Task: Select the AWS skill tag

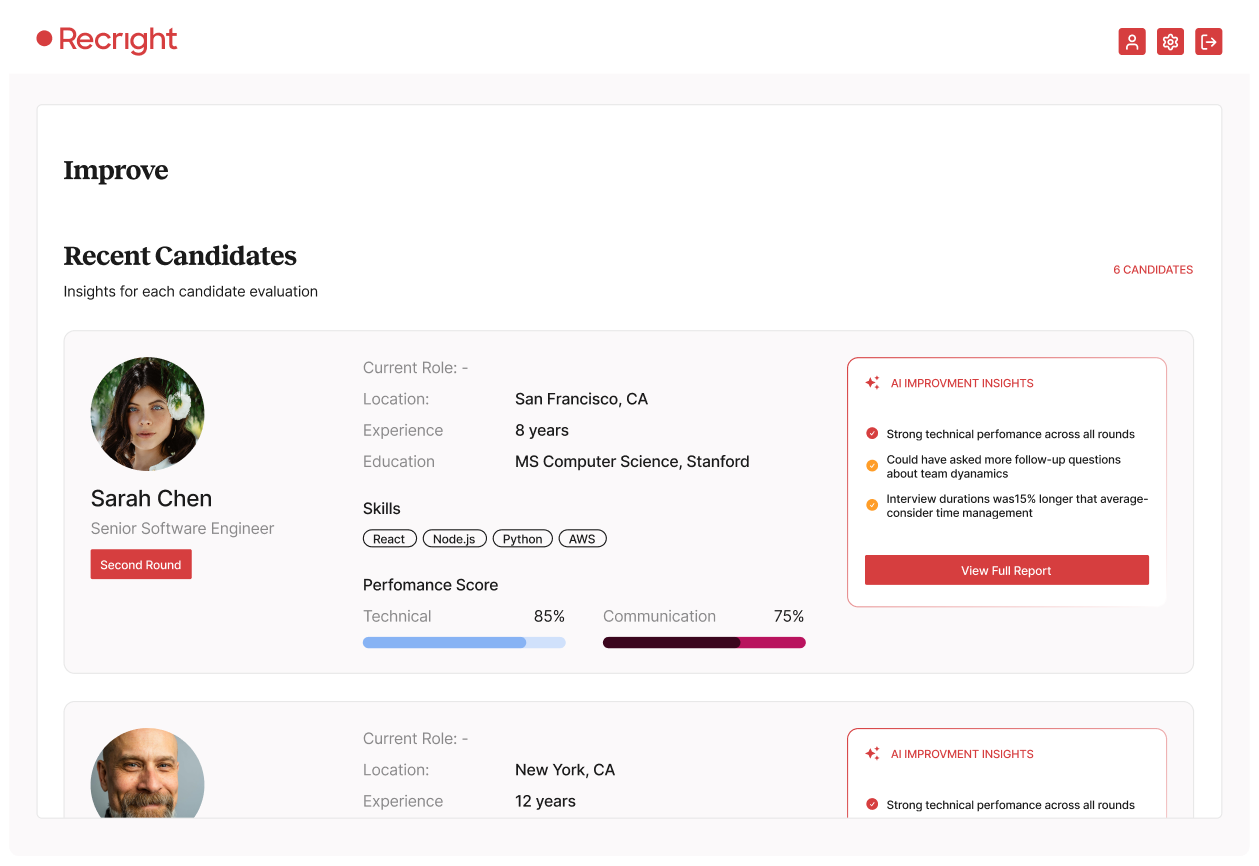Action: coord(582,539)
